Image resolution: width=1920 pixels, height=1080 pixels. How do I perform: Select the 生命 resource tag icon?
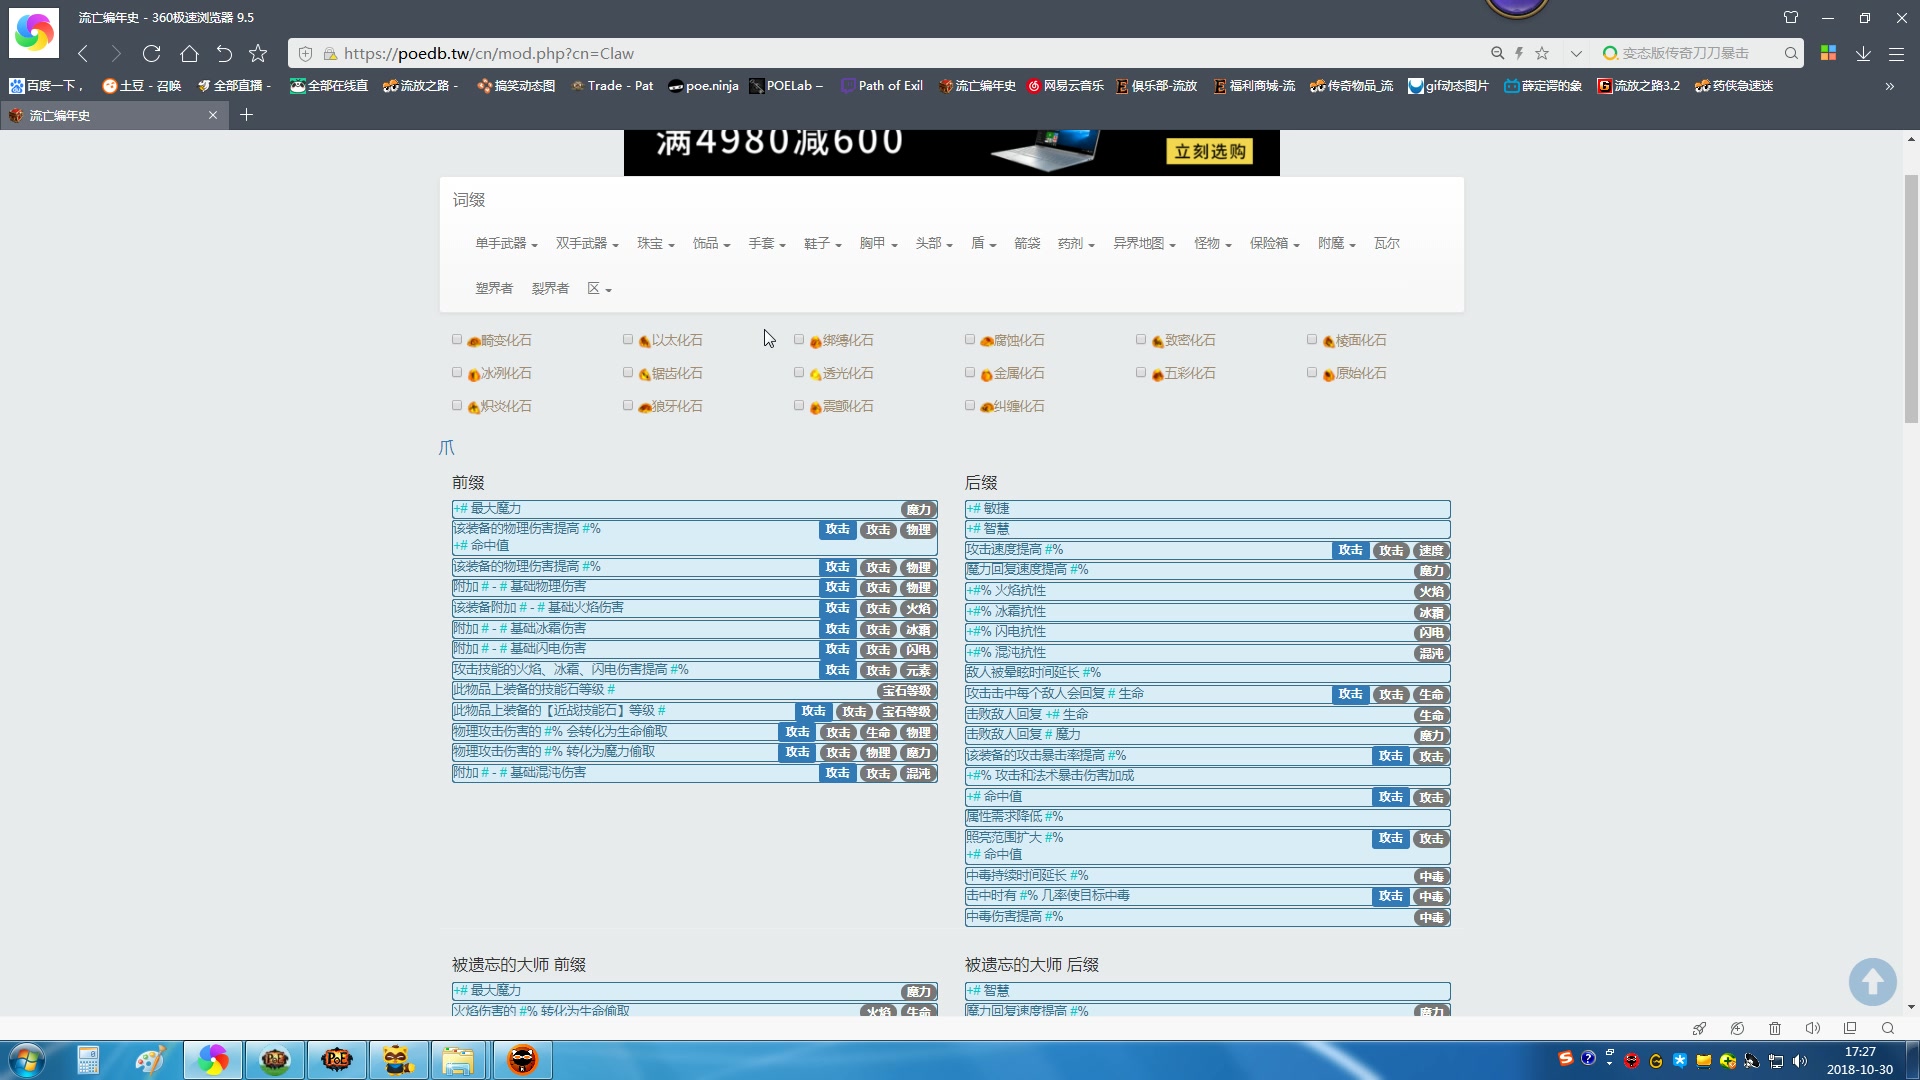1432,694
